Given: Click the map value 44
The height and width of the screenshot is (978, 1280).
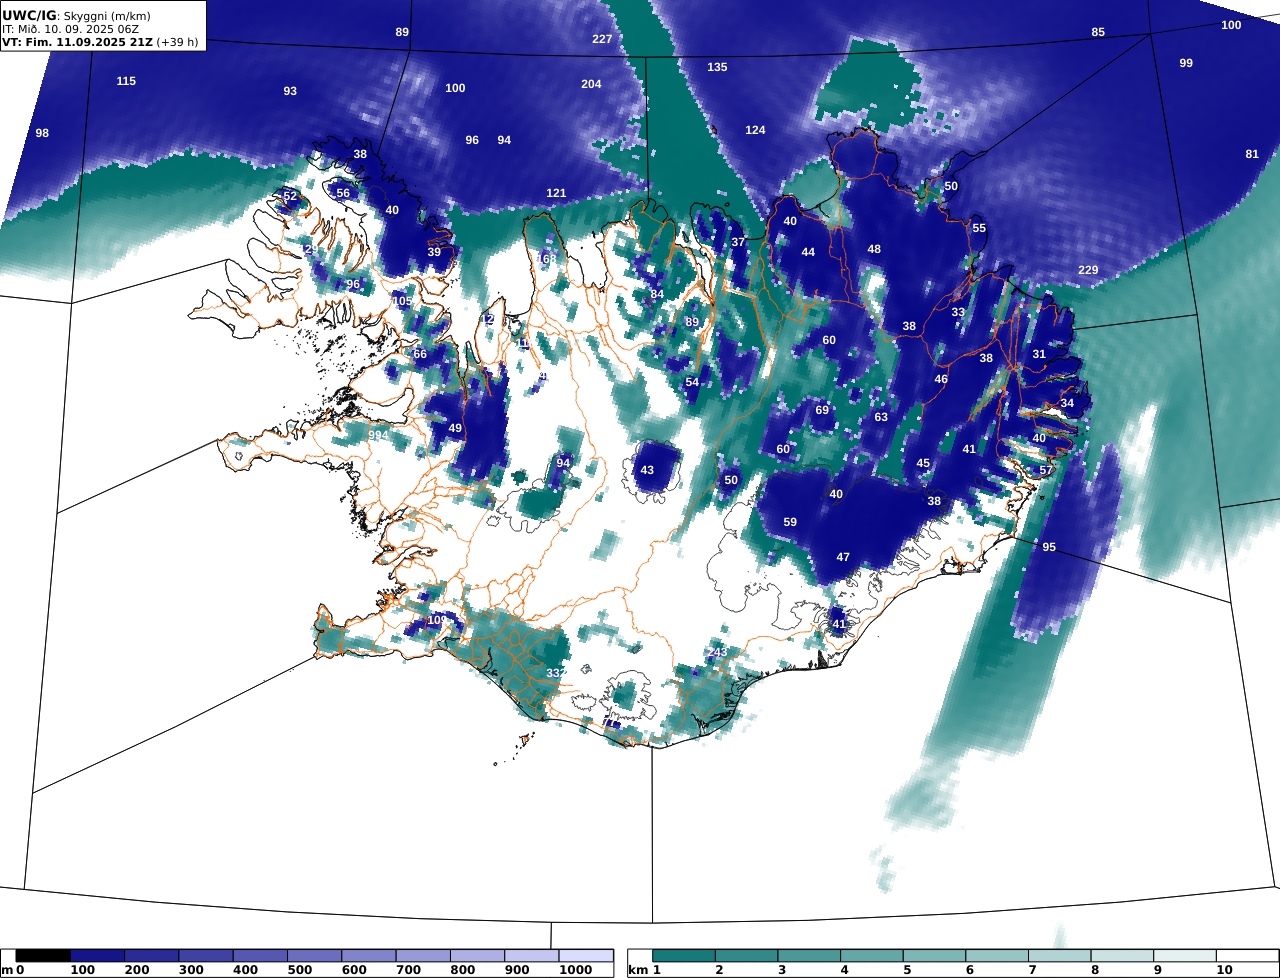Looking at the screenshot, I should pos(808,252).
